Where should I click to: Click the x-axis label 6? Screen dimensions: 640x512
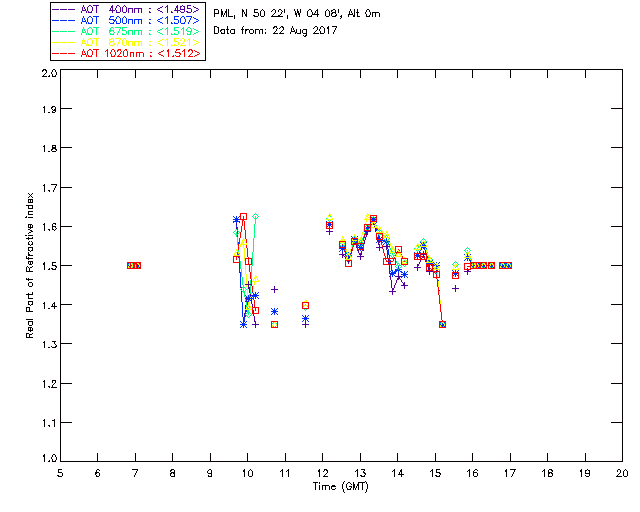coord(98,473)
